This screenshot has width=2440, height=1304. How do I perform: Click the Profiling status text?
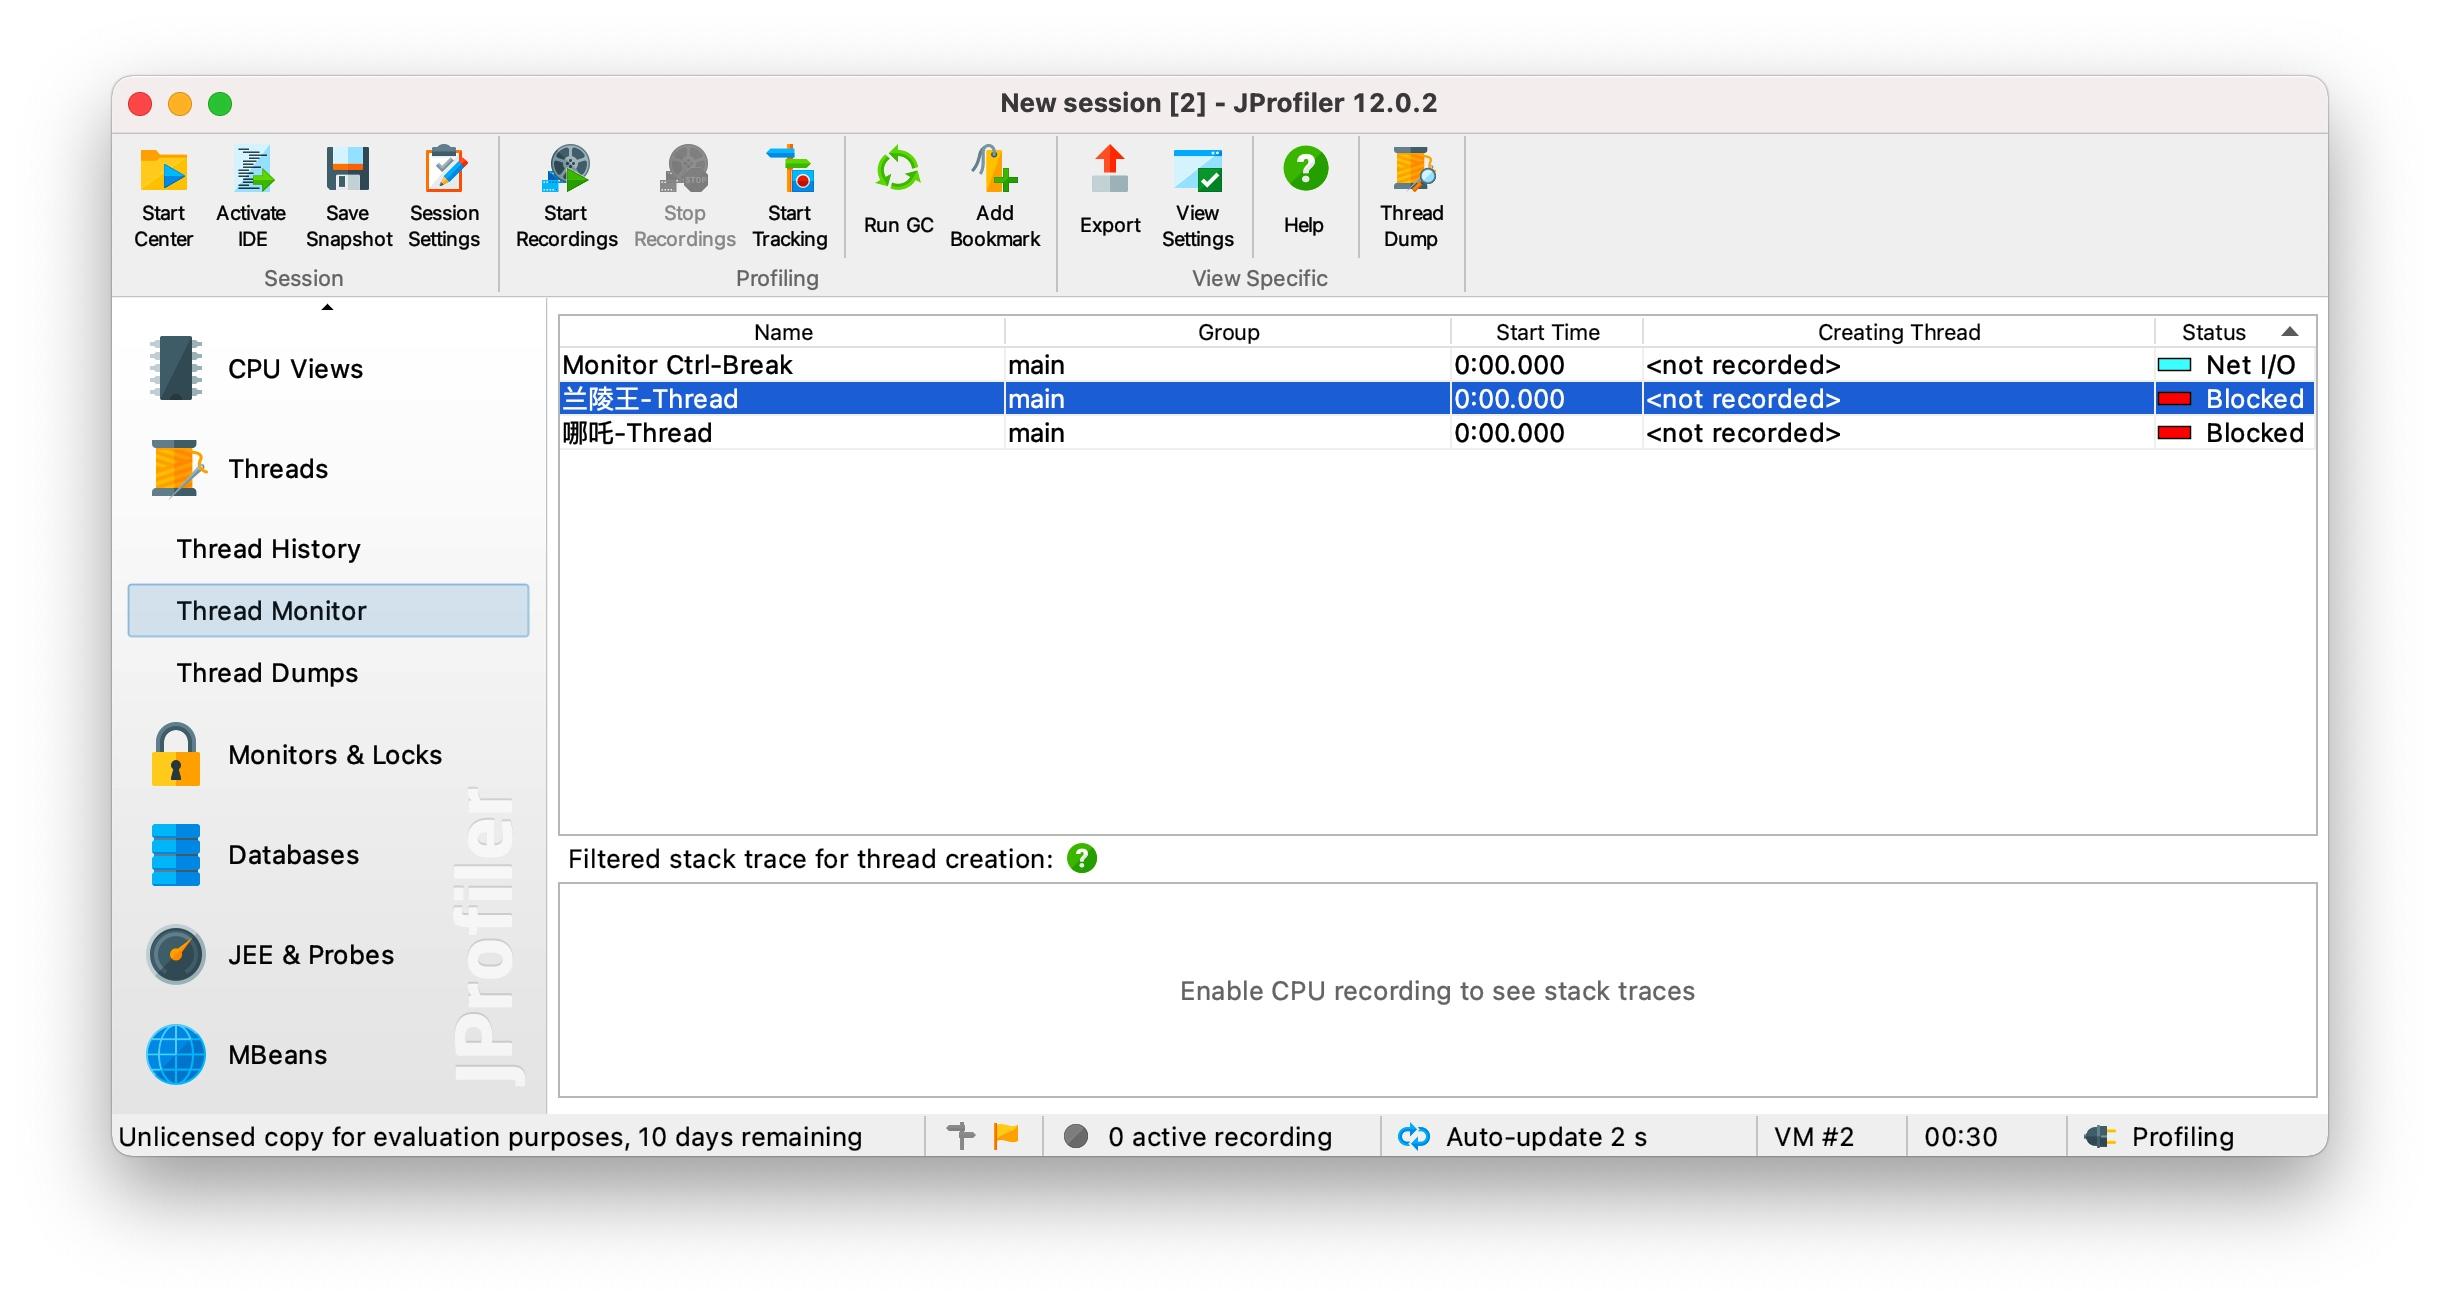point(2182,1136)
